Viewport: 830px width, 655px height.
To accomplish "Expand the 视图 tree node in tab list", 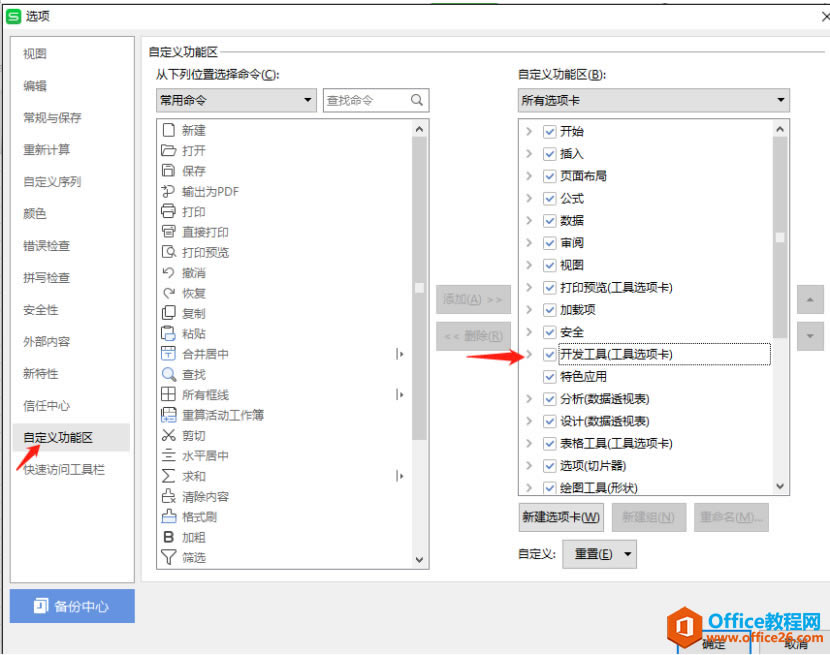I will coord(528,265).
